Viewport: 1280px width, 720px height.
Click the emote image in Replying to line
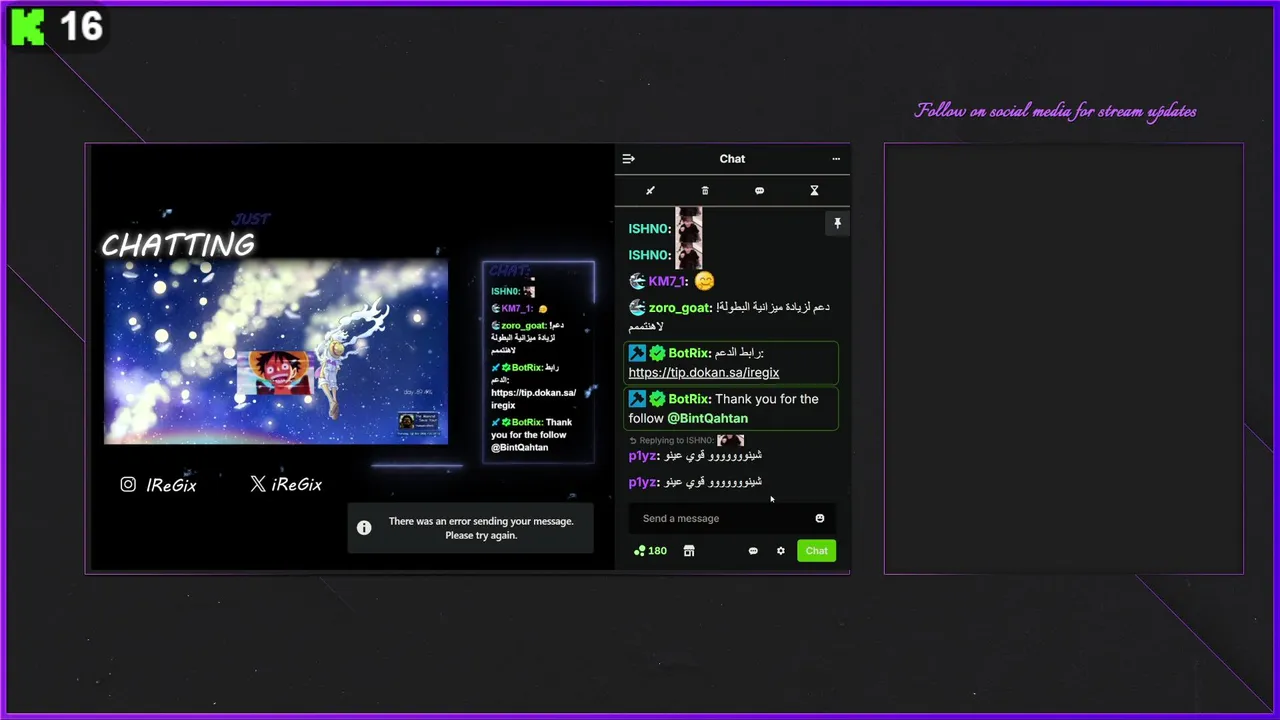coord(730,441)
